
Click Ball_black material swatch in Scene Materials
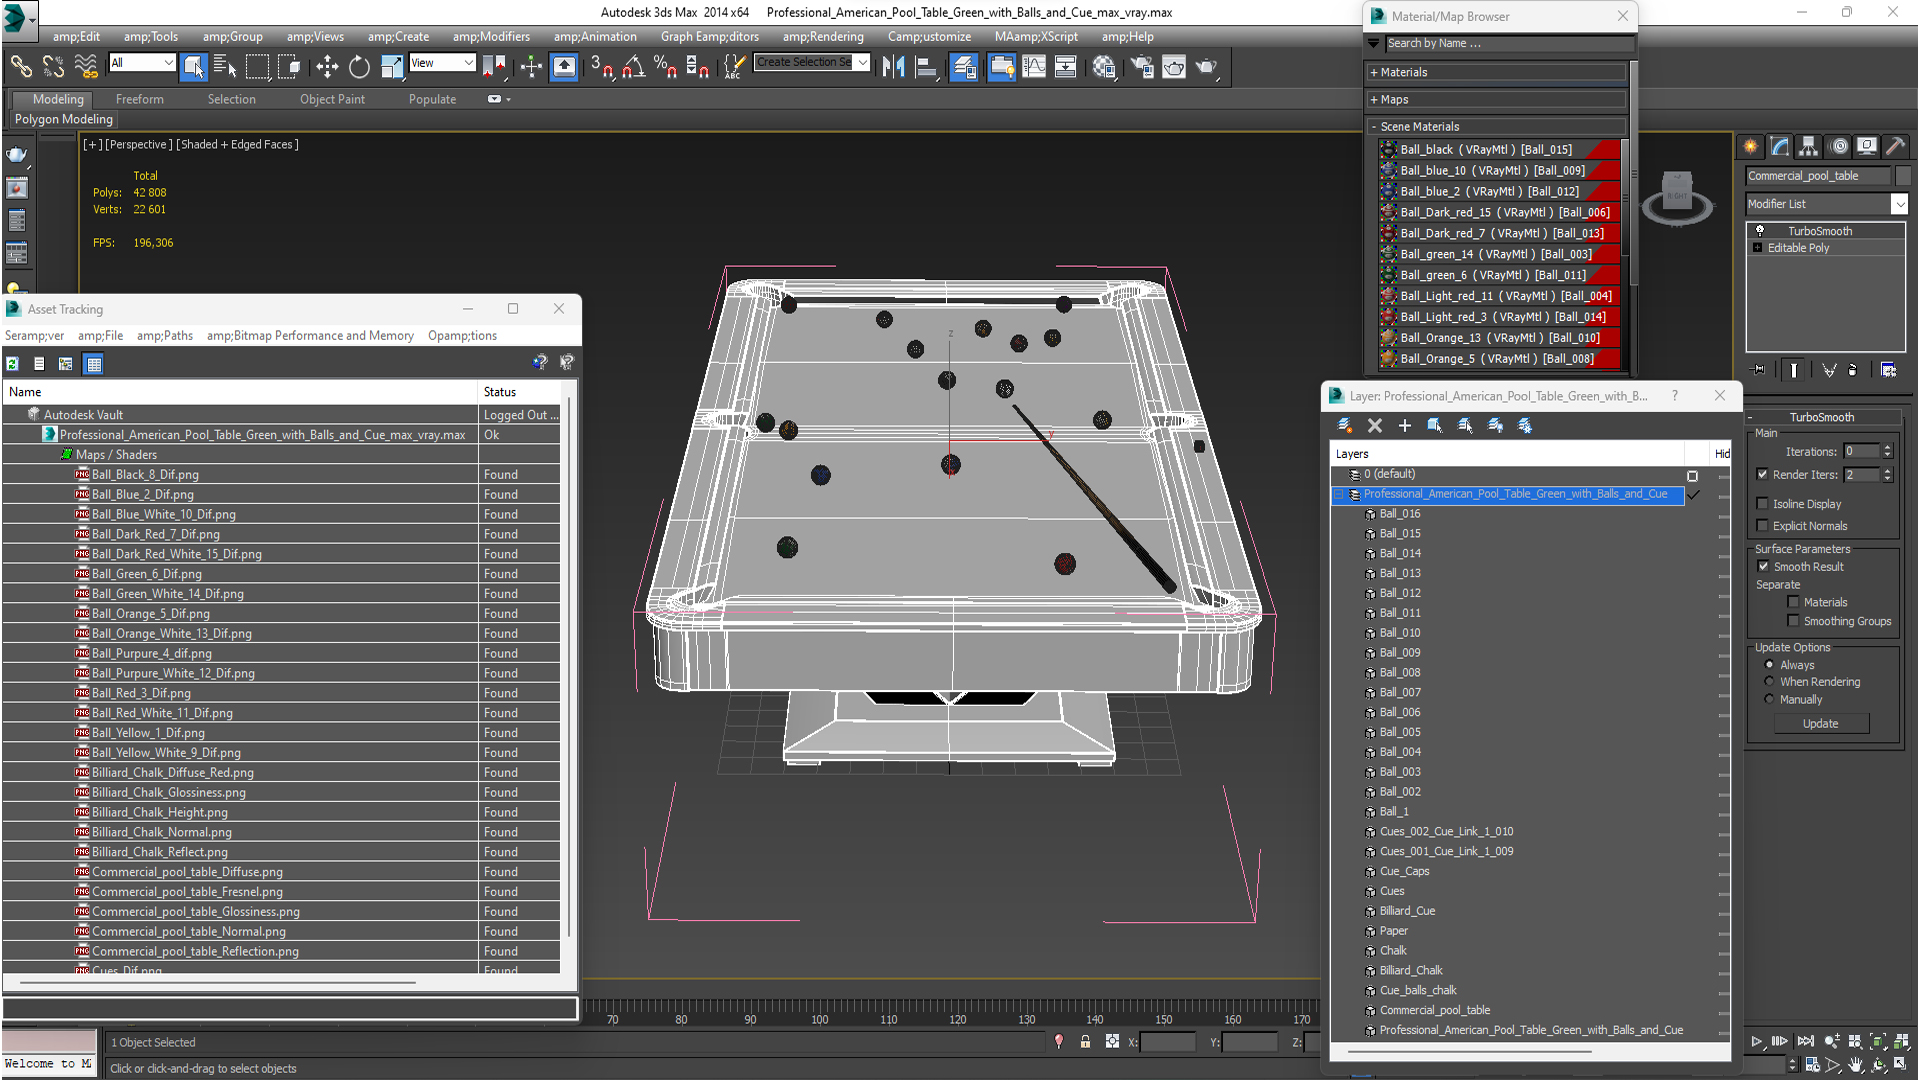[x=1388, y=149]
